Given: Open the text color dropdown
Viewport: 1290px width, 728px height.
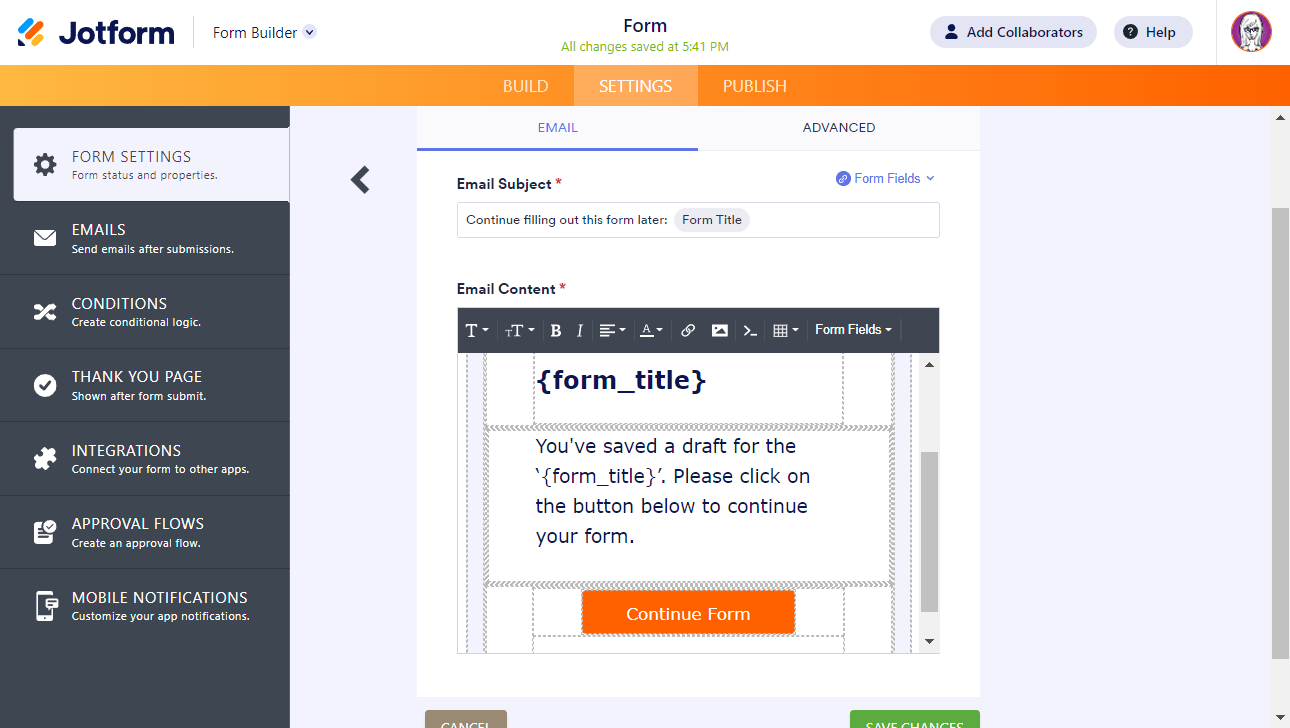Looking at the screenshot, I should click(651, 330).
